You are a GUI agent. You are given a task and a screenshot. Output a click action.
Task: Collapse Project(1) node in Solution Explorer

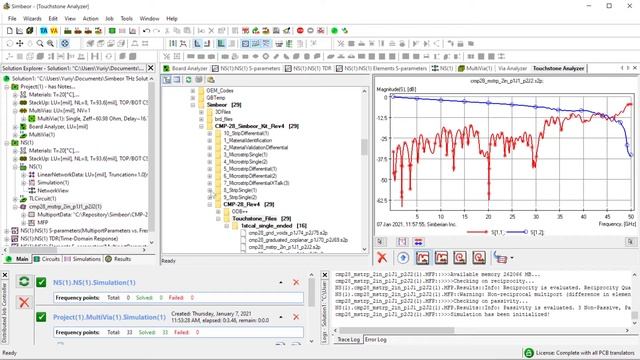(x=7, y=87)
